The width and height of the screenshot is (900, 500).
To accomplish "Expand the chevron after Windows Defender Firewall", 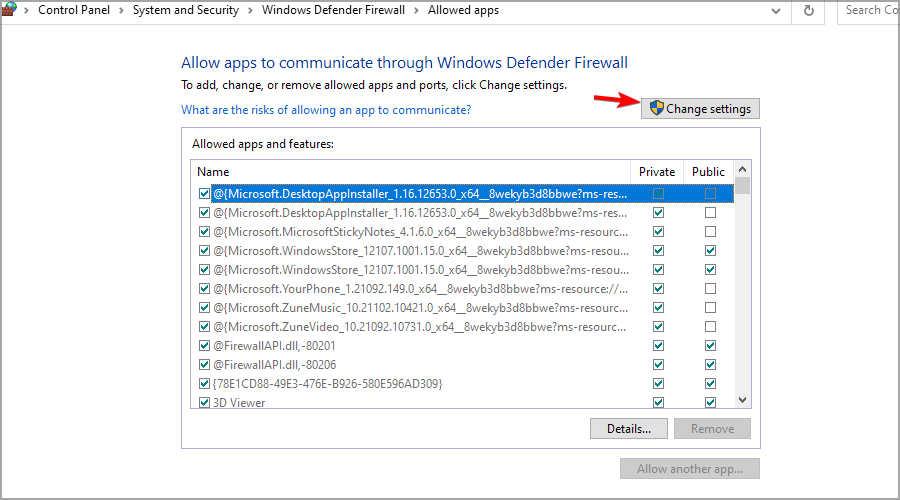I will tap(416, 10).
